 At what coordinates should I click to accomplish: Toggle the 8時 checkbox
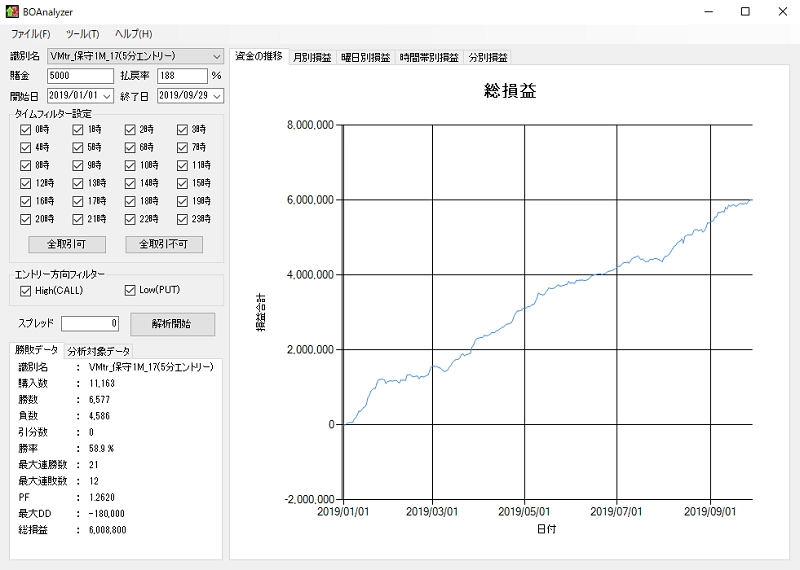[x=26, y=165]
